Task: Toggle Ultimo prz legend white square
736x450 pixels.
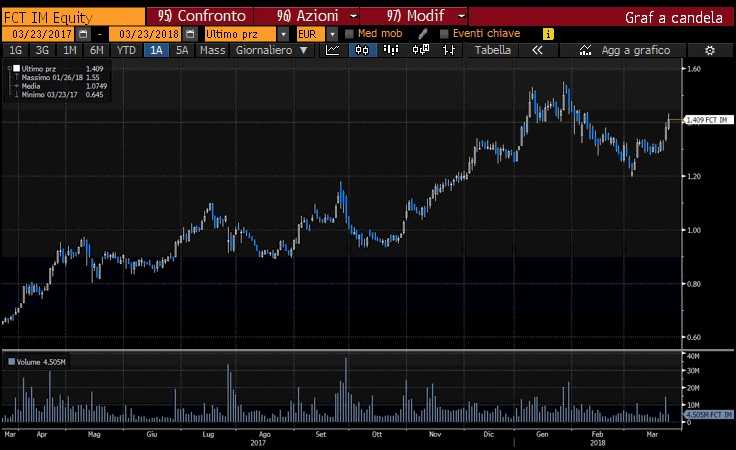Action: click(x=16, y=69)
